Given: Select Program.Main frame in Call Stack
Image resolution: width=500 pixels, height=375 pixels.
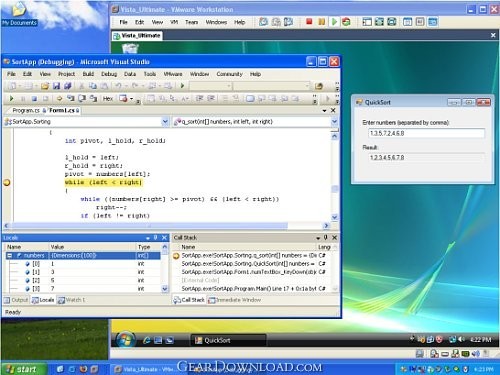Looking at the screenshot, I should pyautogui.click(x=253, y=288).
